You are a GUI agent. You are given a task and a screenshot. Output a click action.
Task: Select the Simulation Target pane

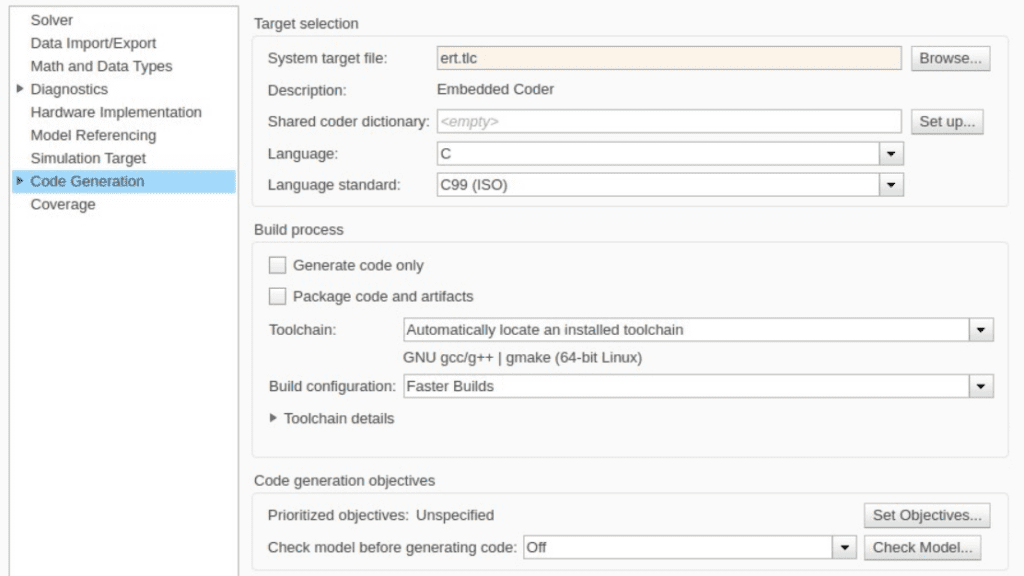[88, 158]
